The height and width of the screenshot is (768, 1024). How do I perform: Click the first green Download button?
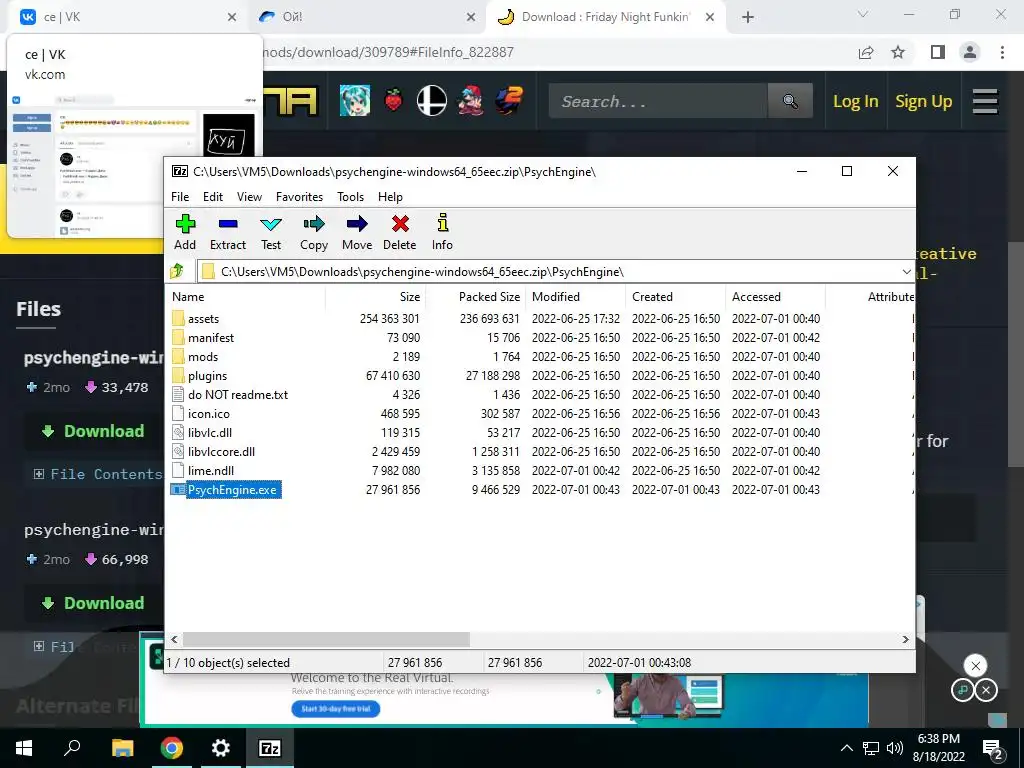coord(93,431)
